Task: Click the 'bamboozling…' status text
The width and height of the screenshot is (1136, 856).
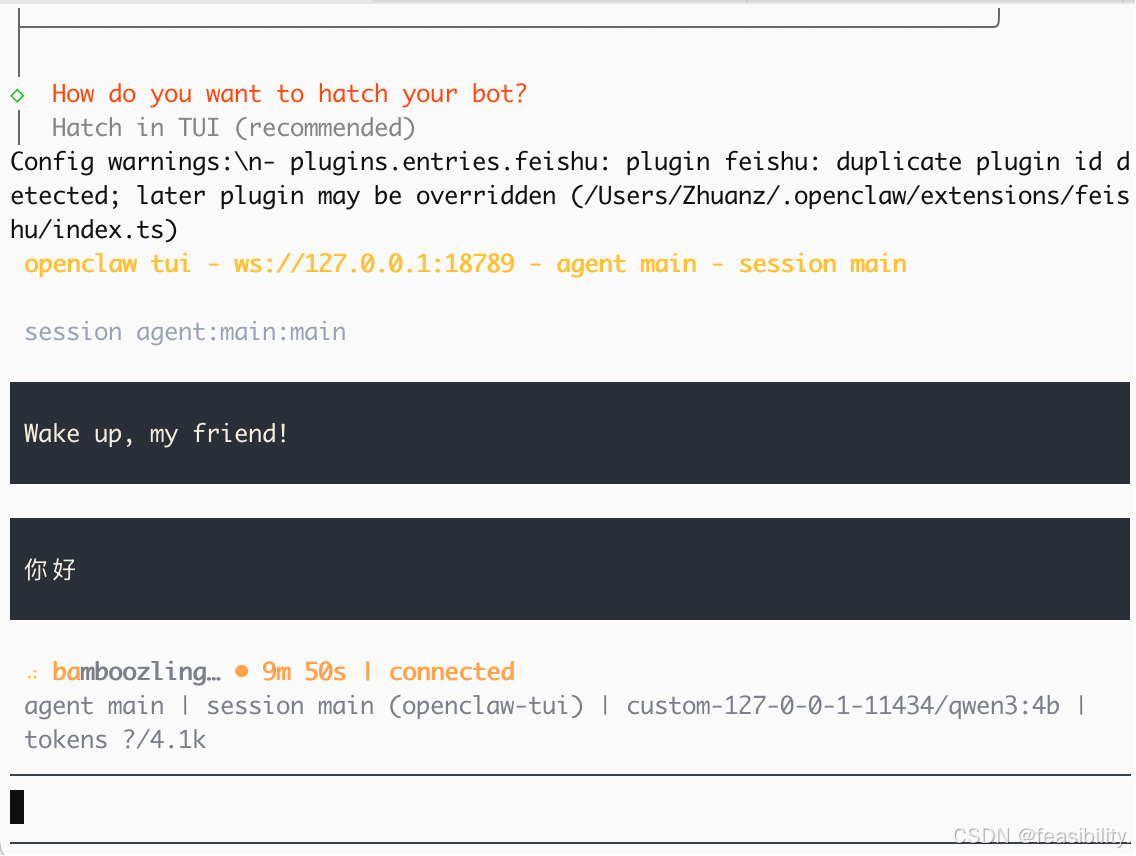Action: coord(136,672)
